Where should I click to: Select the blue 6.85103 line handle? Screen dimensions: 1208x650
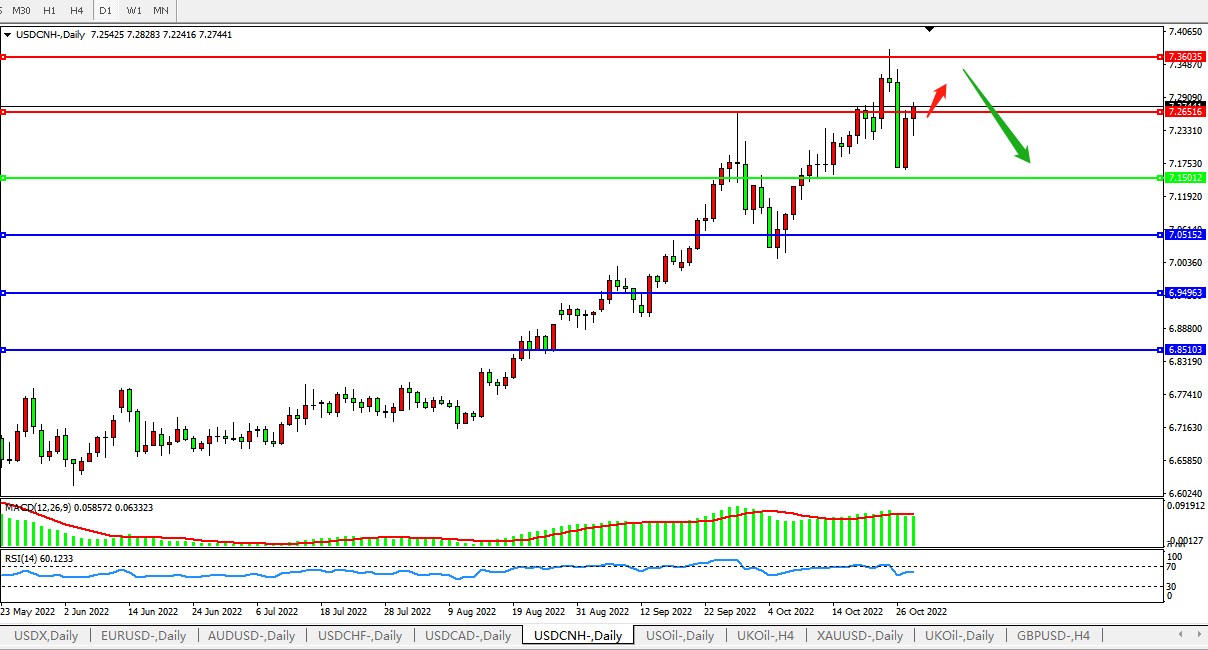[x=4, y=350]
